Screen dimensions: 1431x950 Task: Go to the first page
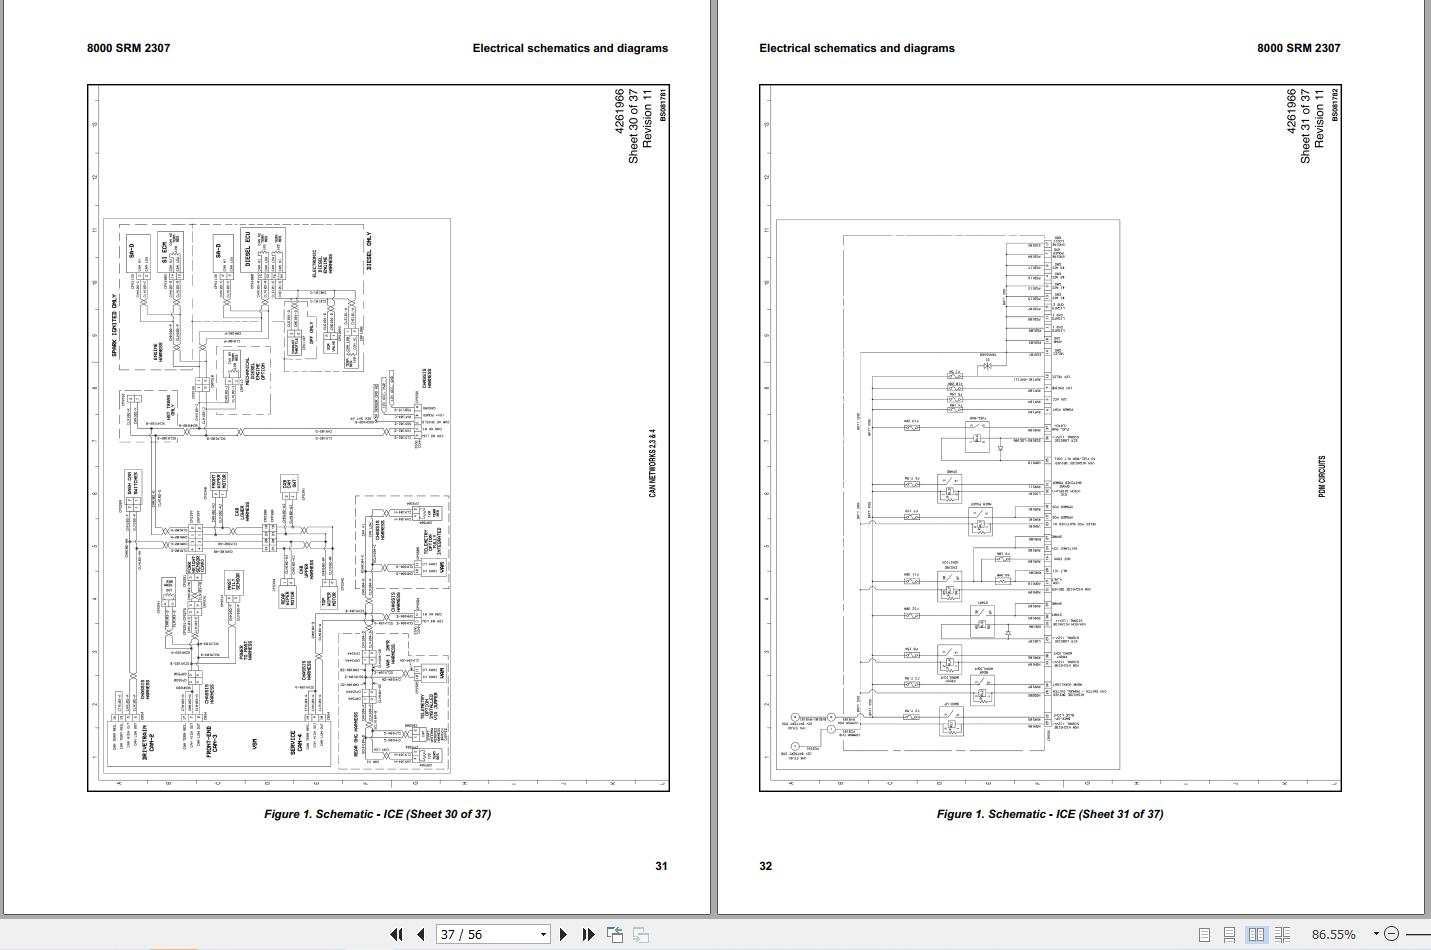[x=396, y=934]
